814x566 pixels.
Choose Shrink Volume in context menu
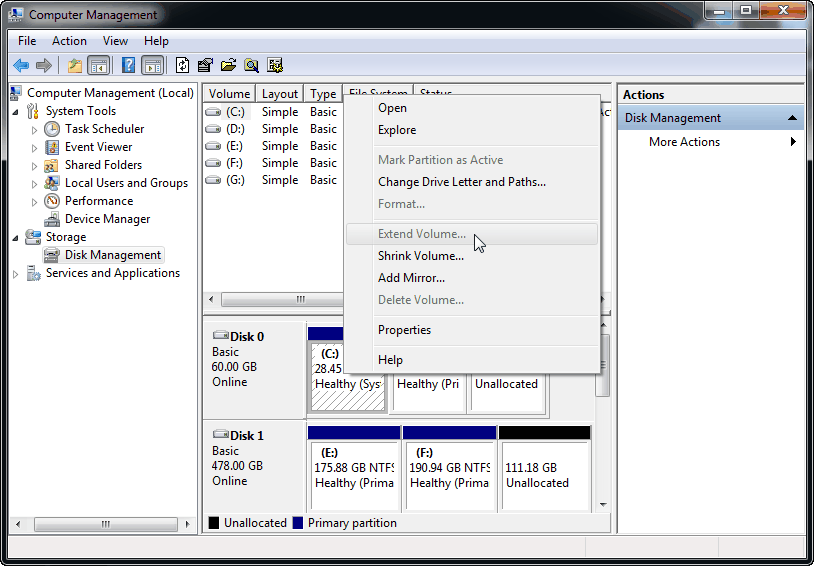(421, 256)
